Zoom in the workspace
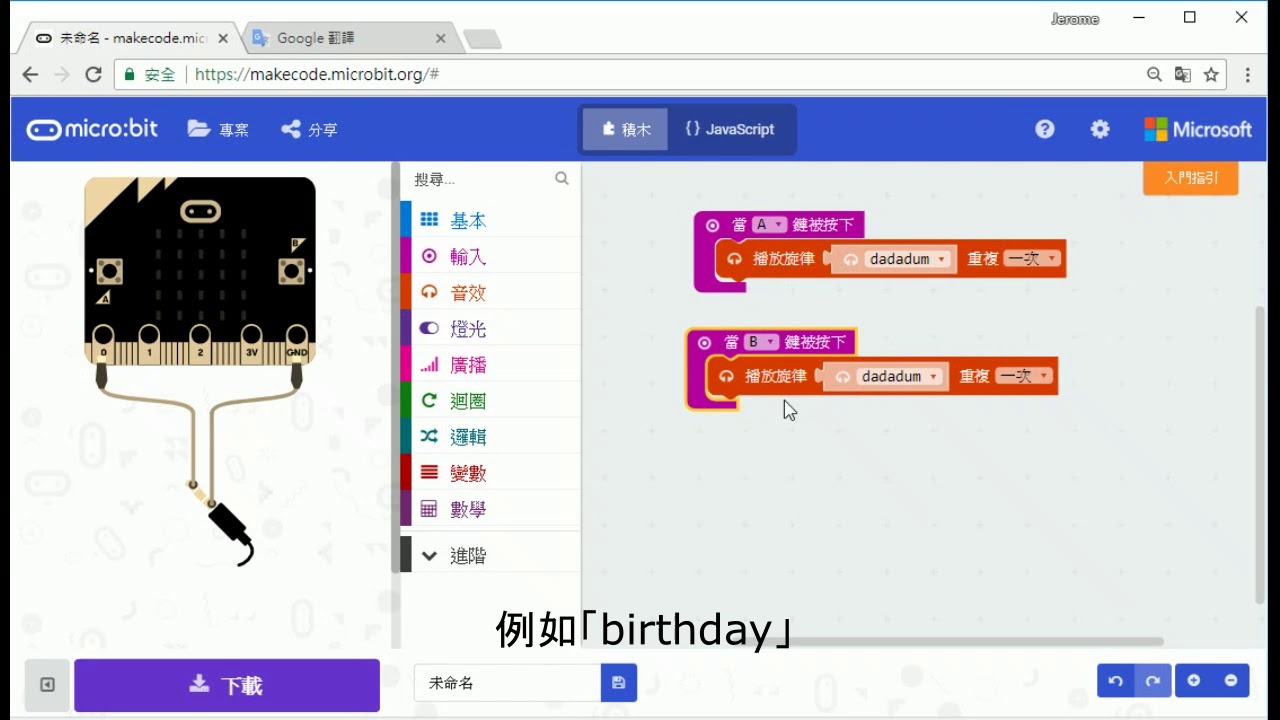Image resolution: width=1280 pixels, height=720 pixels. pos(1194,681)
